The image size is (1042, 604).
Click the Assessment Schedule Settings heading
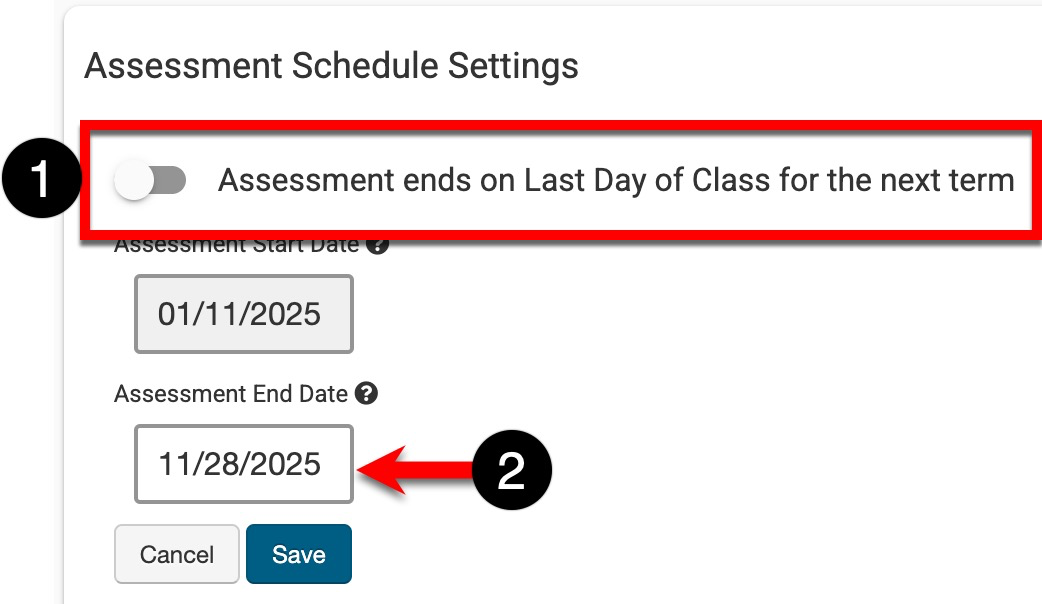pyautogui.click(x=331, y=66)
